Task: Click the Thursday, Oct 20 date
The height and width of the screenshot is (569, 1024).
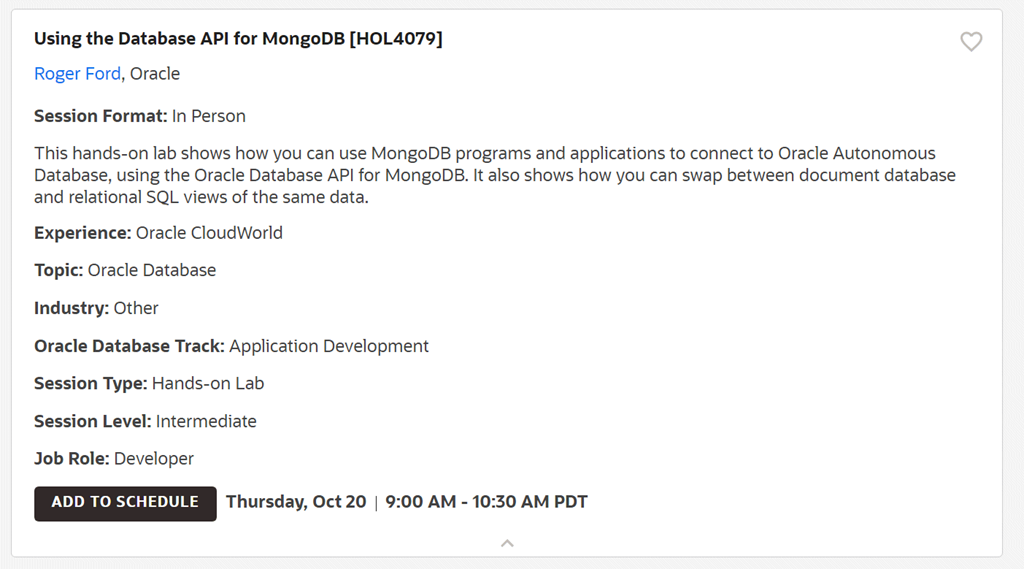Action: coord(296,502)
